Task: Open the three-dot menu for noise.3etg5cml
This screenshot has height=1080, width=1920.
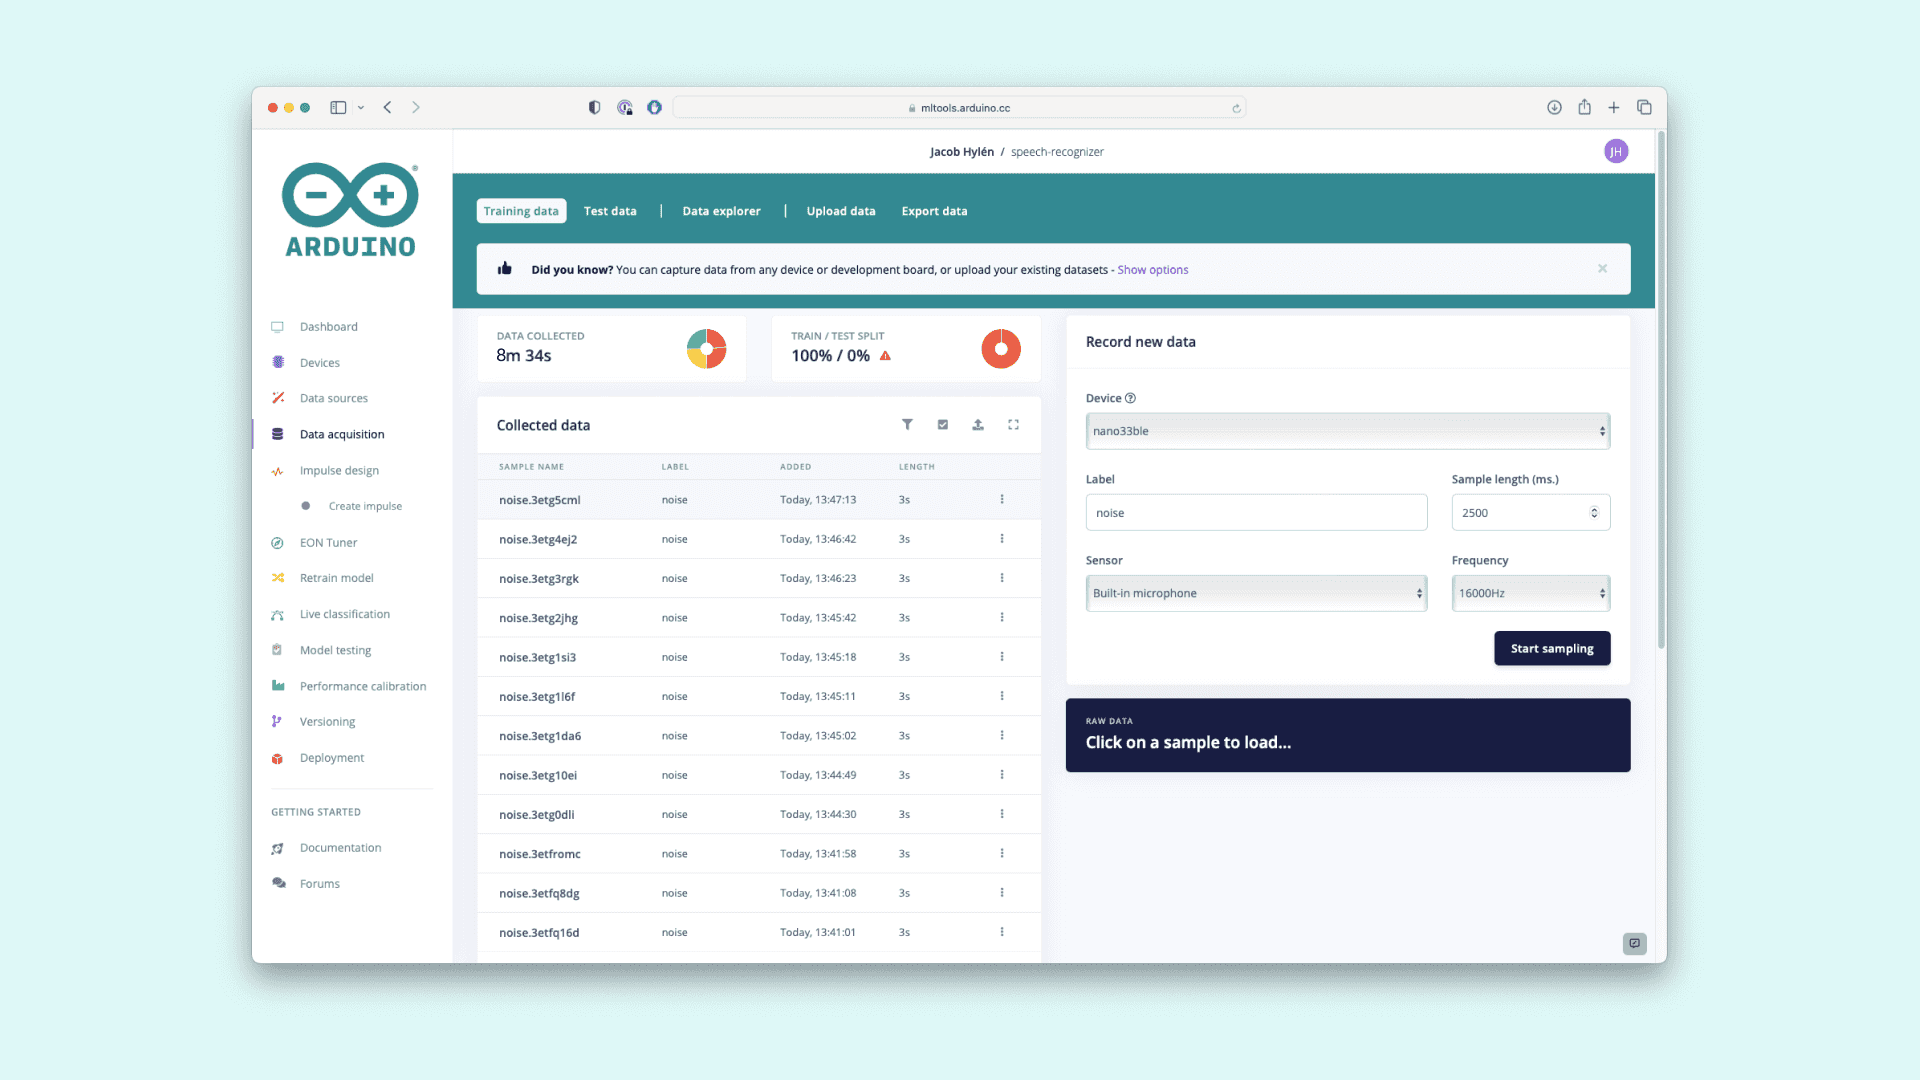Action: coord(1002,499)
